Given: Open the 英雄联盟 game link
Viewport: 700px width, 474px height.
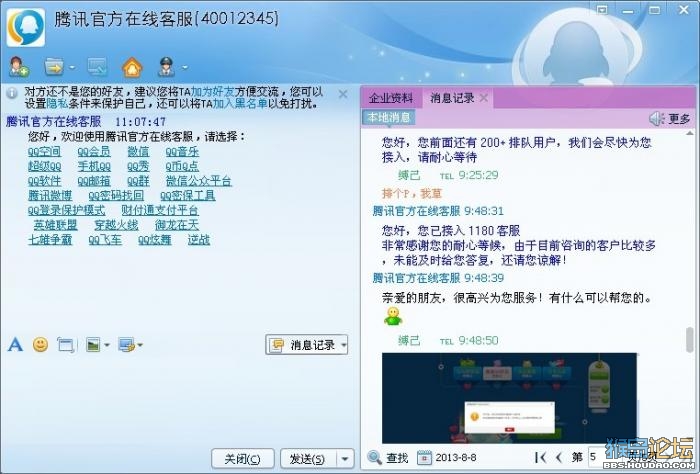Looking at the screenshot, I should coord(55,225).
